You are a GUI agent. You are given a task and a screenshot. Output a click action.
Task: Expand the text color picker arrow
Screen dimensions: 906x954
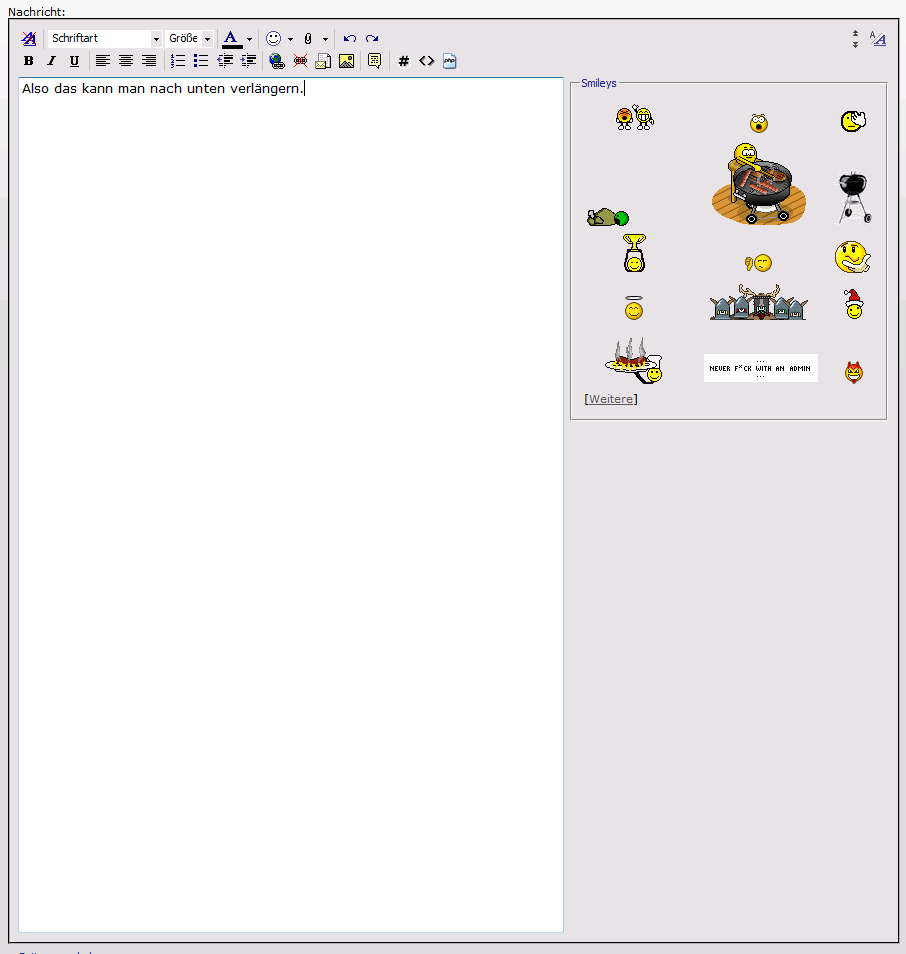(x=249, y=39)
